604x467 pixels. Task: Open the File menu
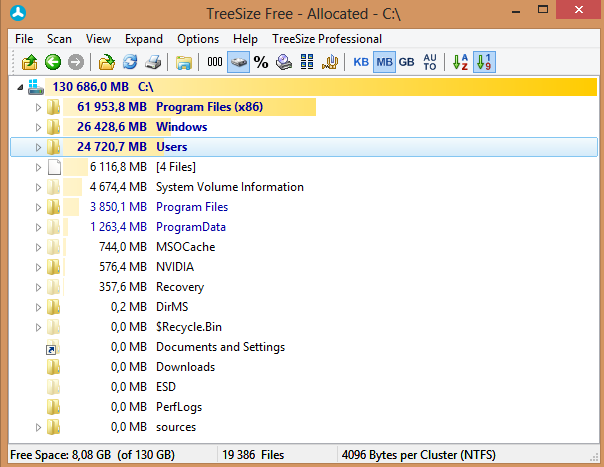coord(24,39)
